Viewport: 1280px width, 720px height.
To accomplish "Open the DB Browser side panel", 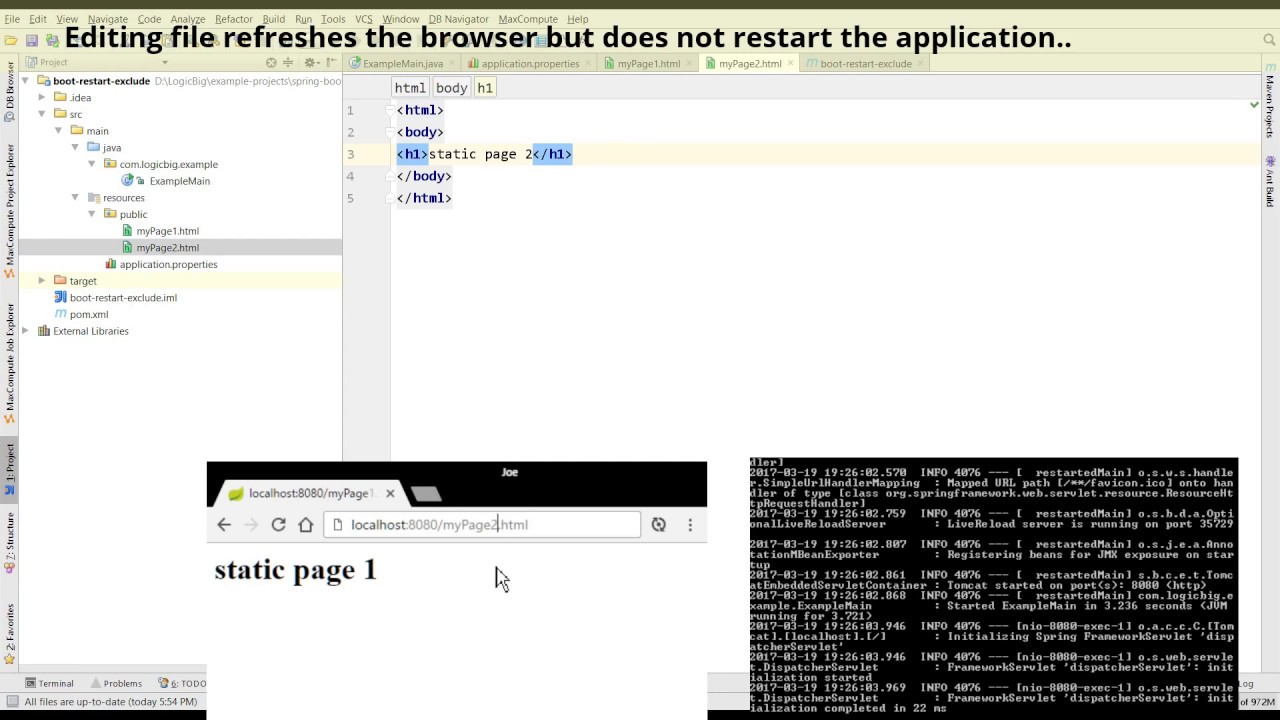I will tap(10, 90).
